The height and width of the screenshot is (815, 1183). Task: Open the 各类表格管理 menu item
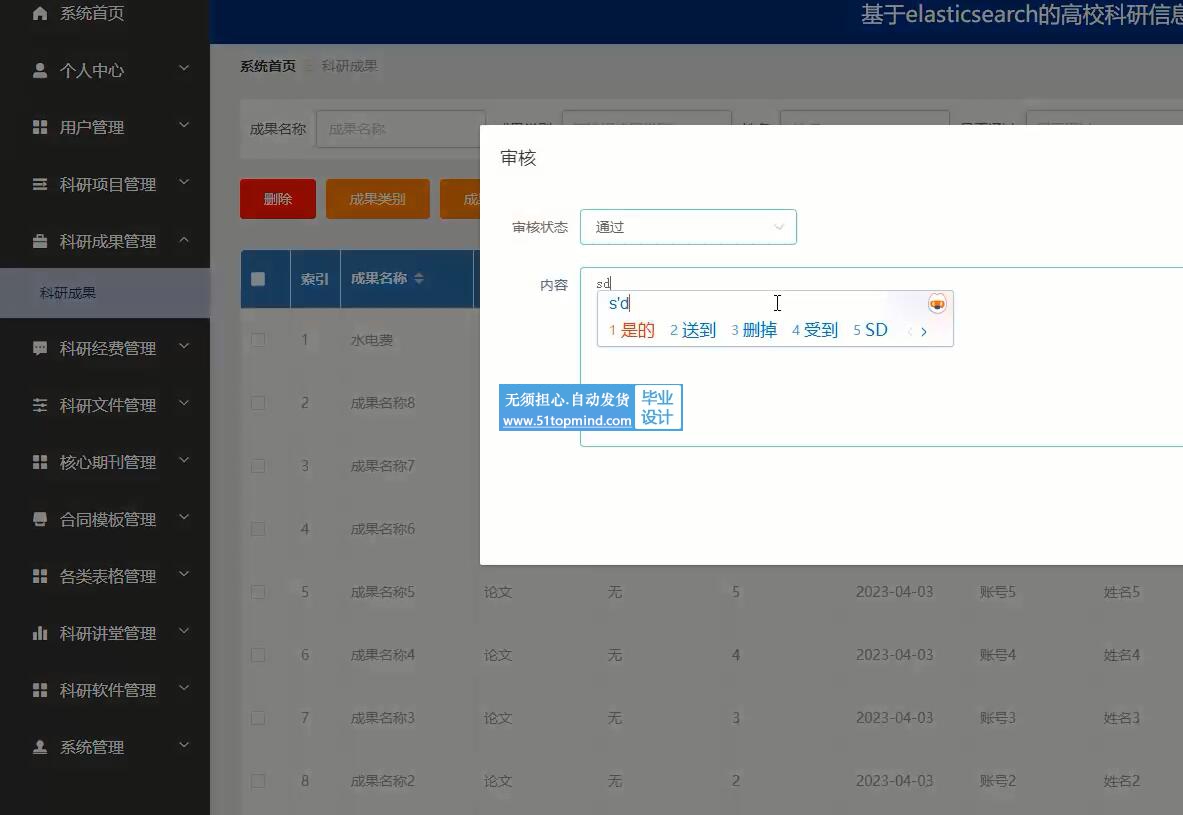click(x=105, y=577)
